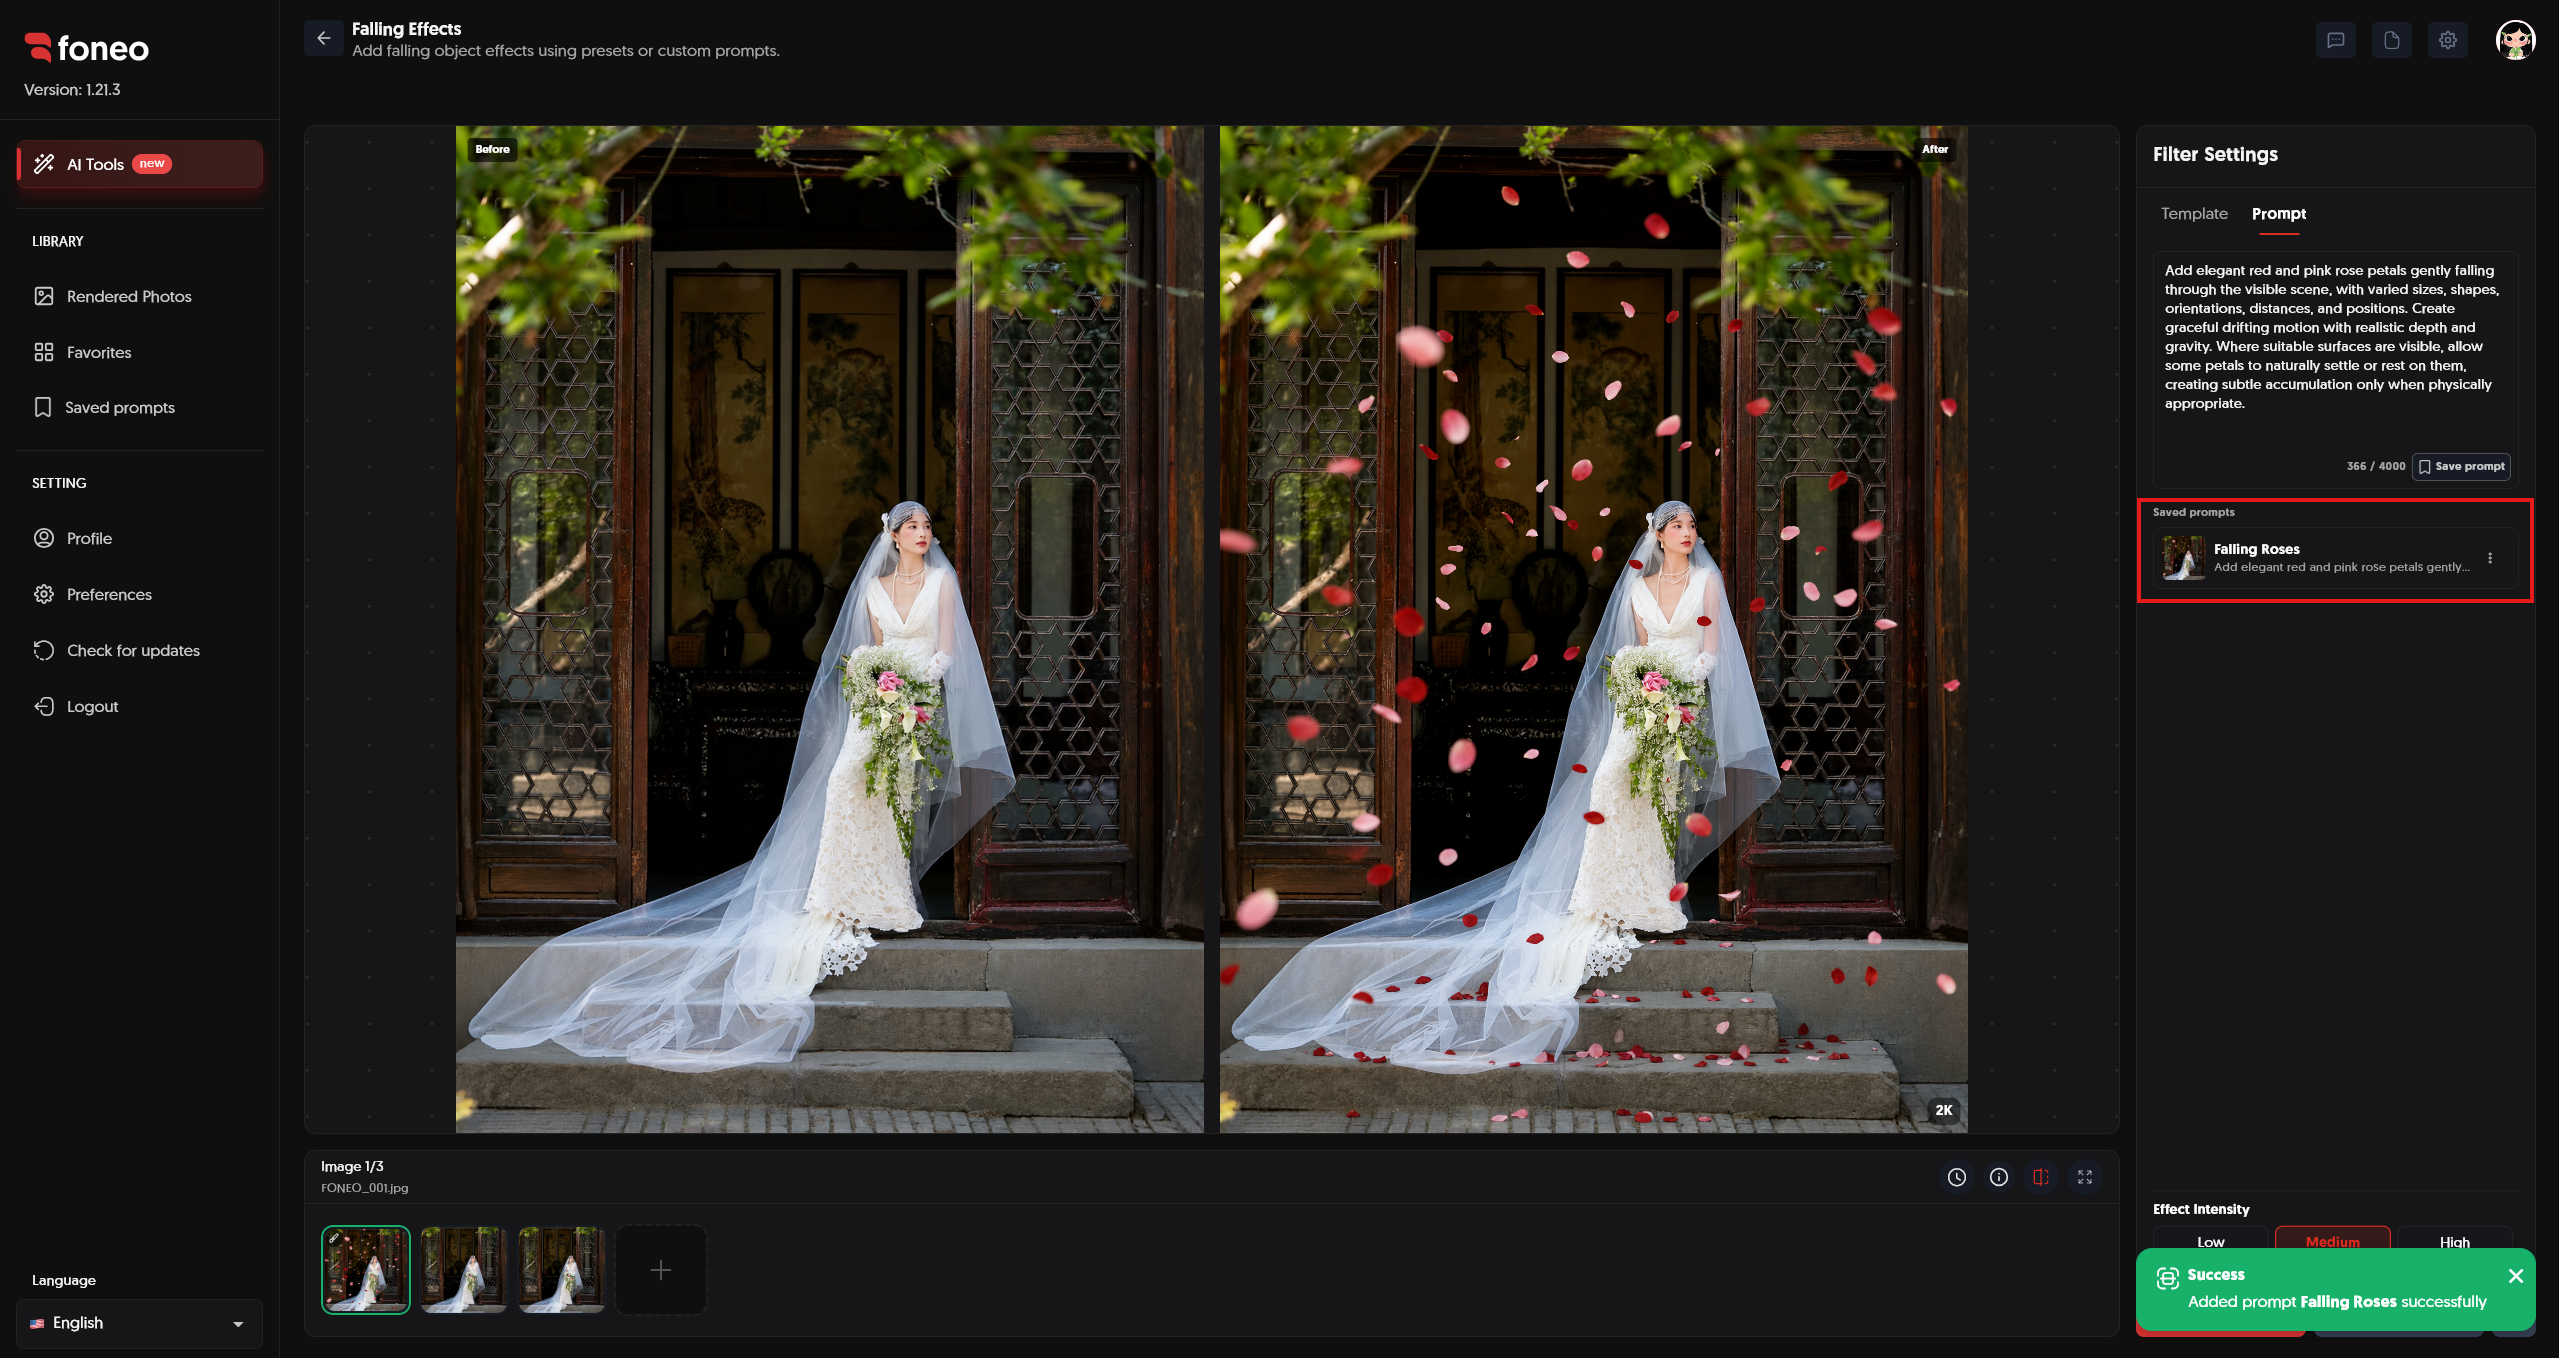
Task: Select the third image thumbnail
Action: pos(561,1269)
